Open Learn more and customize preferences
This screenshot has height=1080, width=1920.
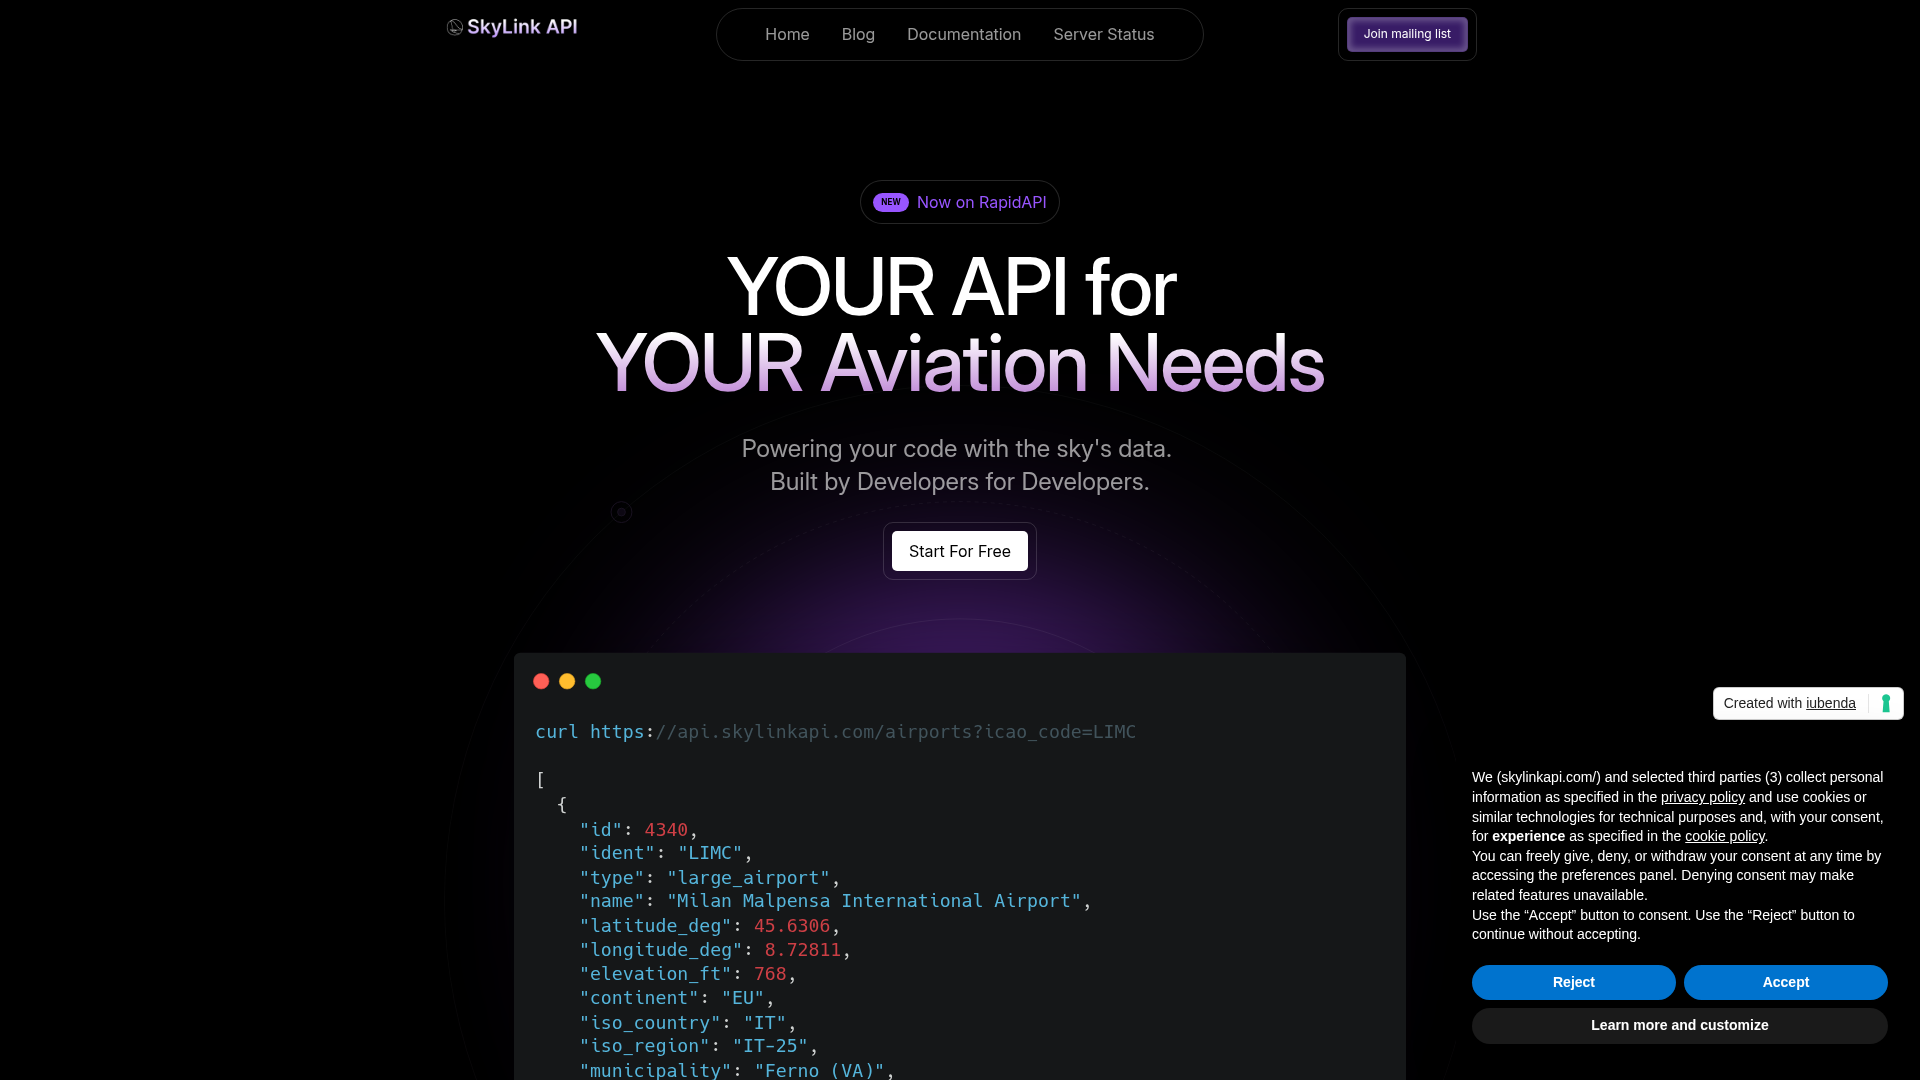coord(1679,1025)
